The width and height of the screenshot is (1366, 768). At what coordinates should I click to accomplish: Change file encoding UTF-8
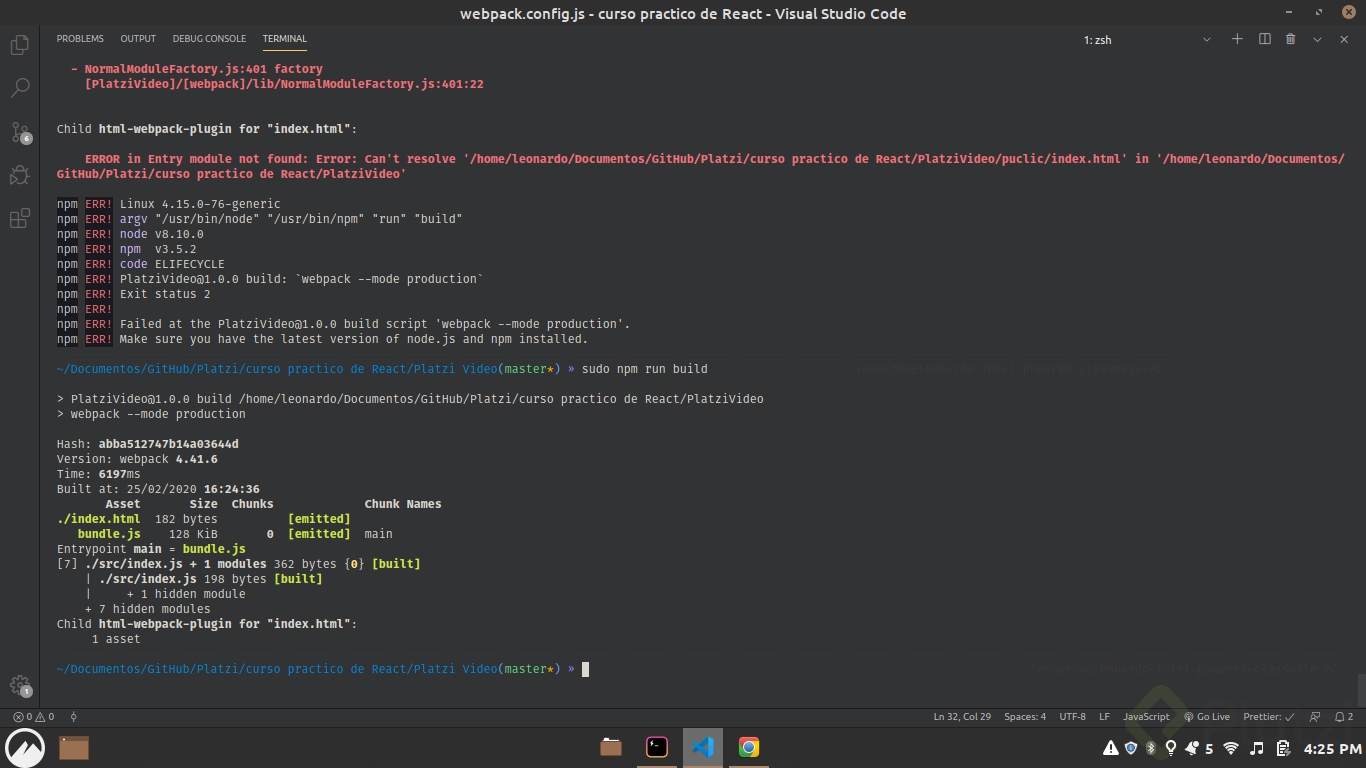[x=1072, y=717]
